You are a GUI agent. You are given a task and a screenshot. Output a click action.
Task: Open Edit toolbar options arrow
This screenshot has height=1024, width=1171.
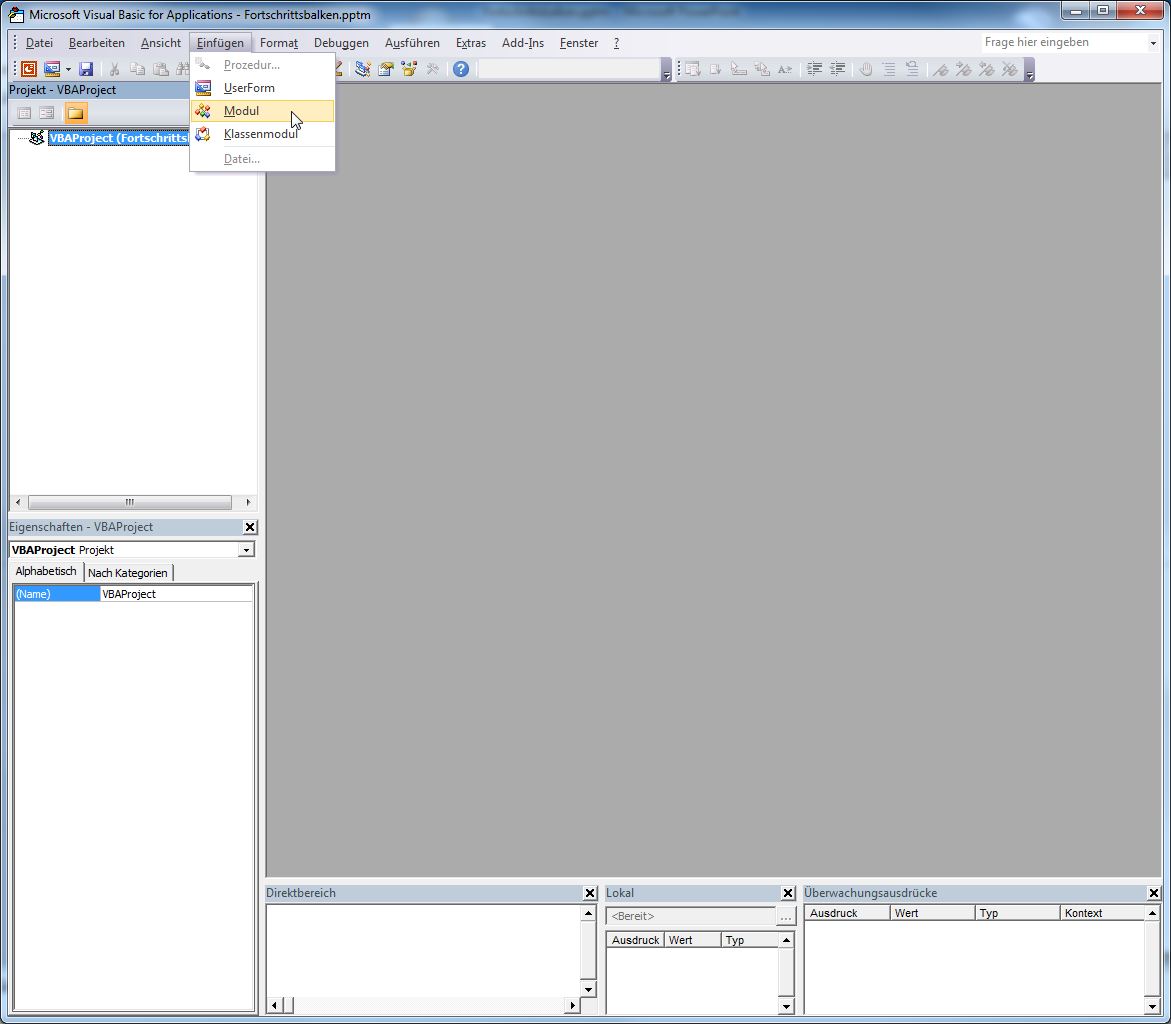(x=1030, y=69)
